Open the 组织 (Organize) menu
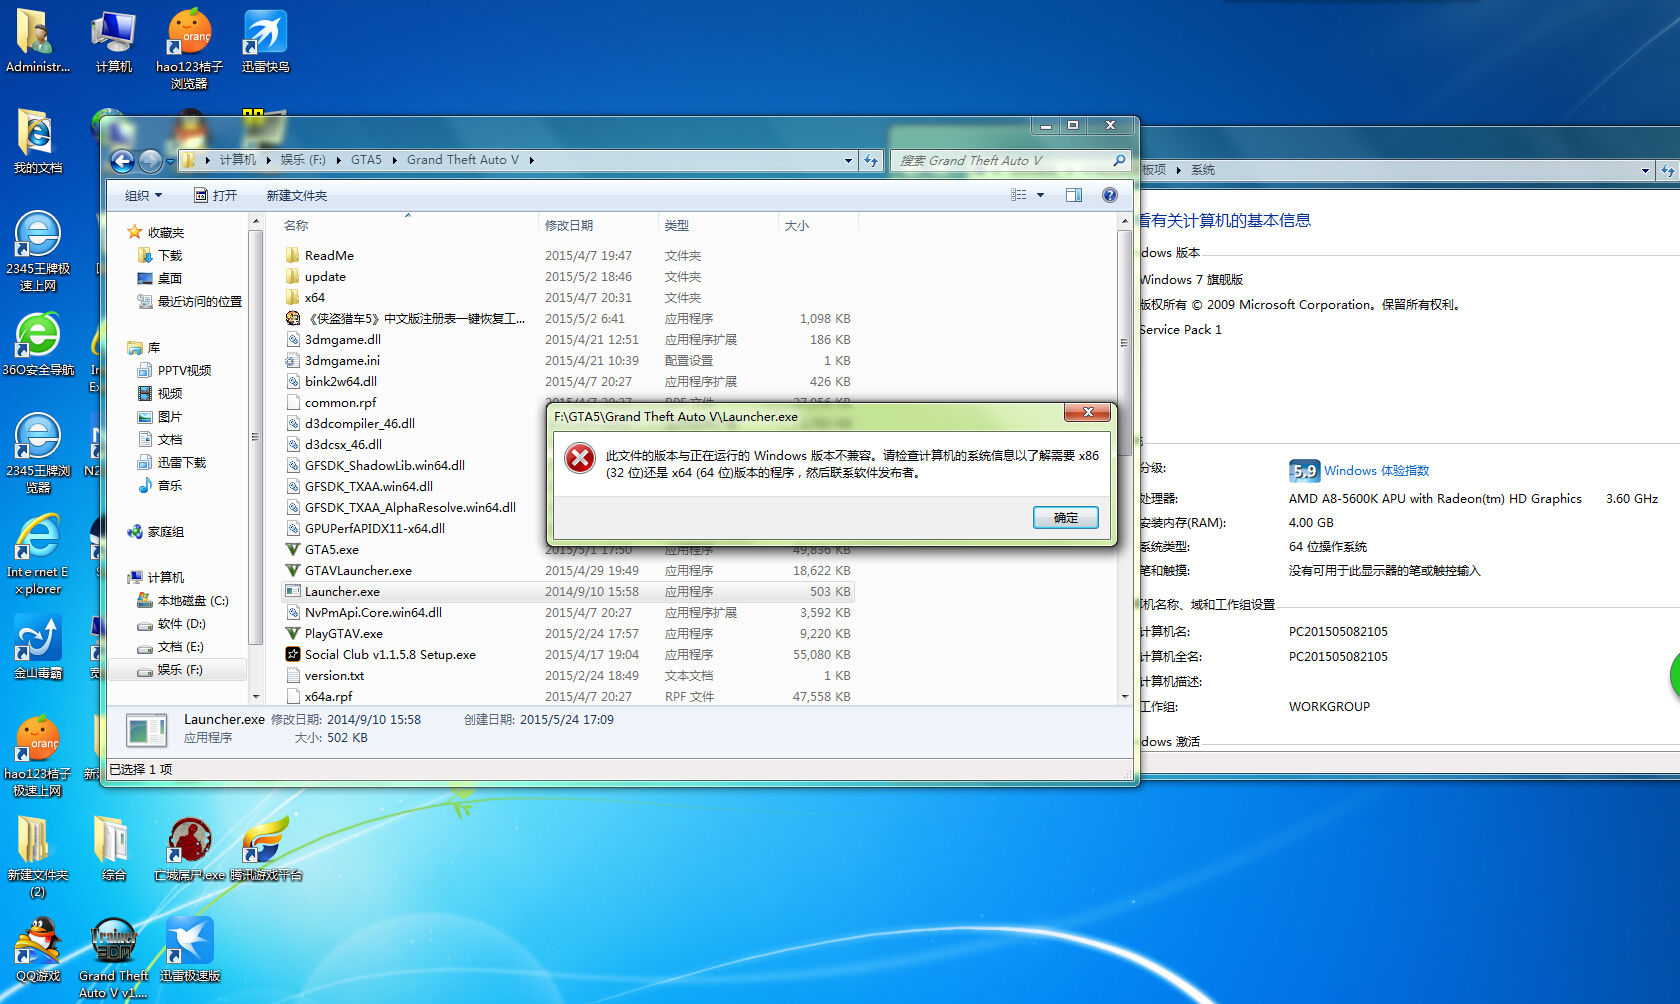 pyautogui.click(x=143, y=196)
